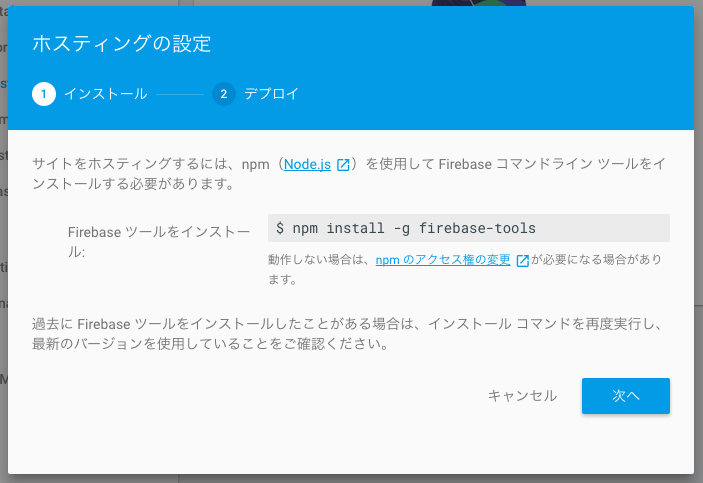This screenshot has height=483, width=703.
Task: Click the 次へ button
Action: pos(626,396)
